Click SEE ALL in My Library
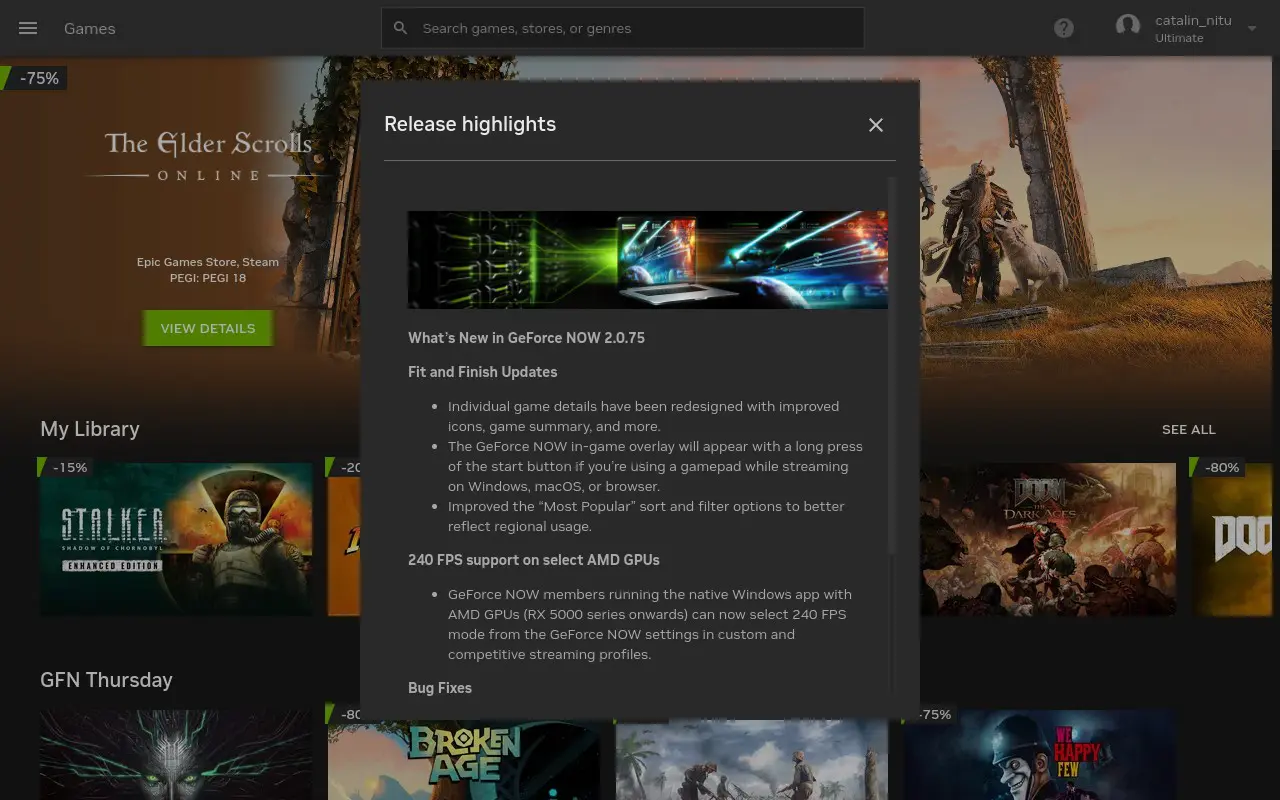Viewport: 1280px width, 800px height. pyautogui.click(x=1189, y=429)
